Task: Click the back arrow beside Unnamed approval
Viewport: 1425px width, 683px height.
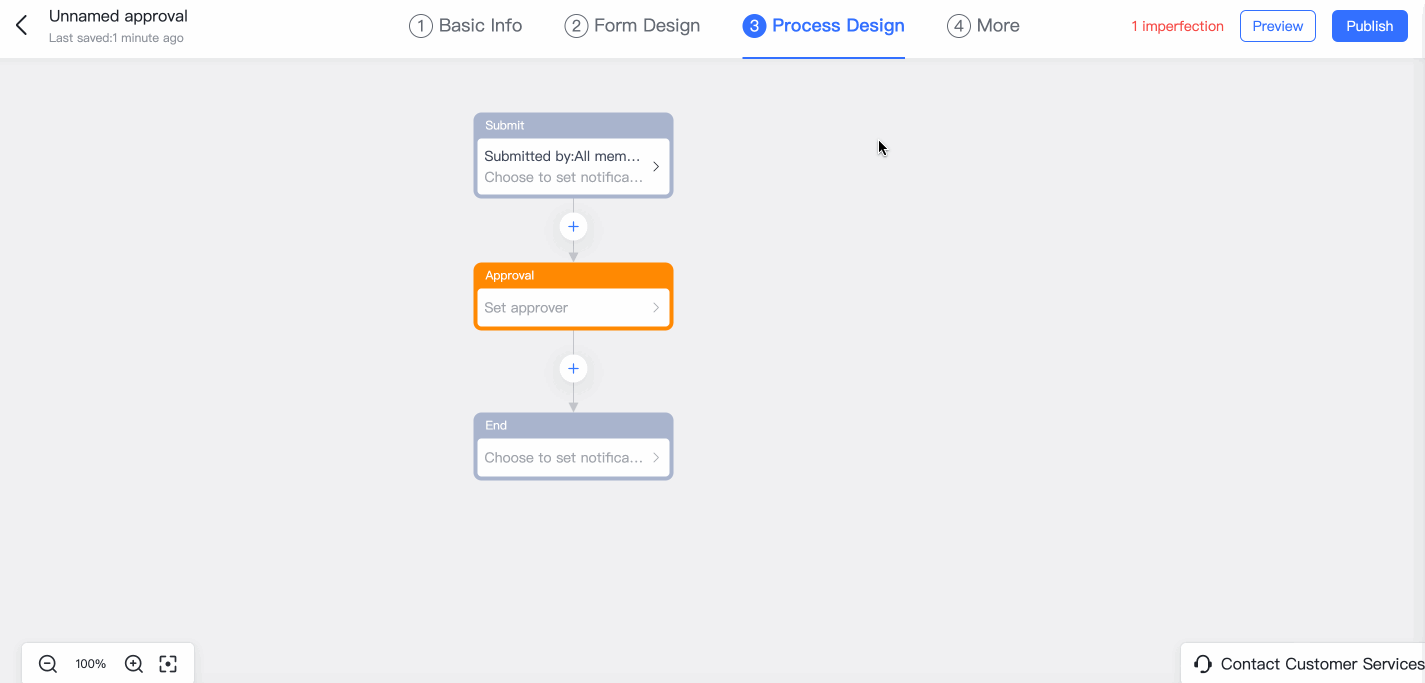Action: [20, 25]
